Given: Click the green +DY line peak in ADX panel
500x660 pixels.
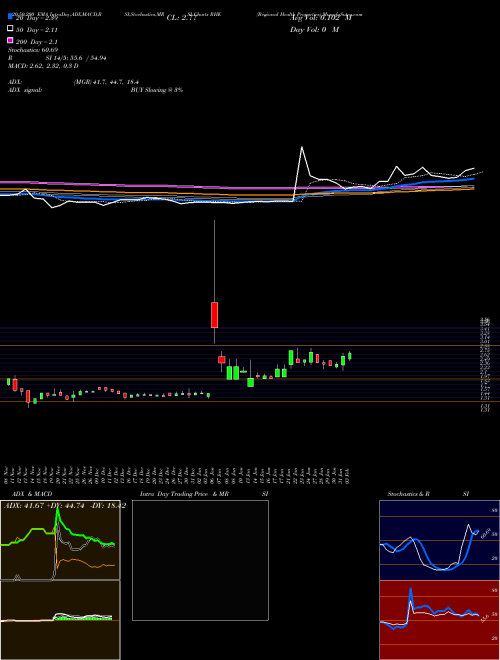Looking at the screenshot, I should point(56,511).
